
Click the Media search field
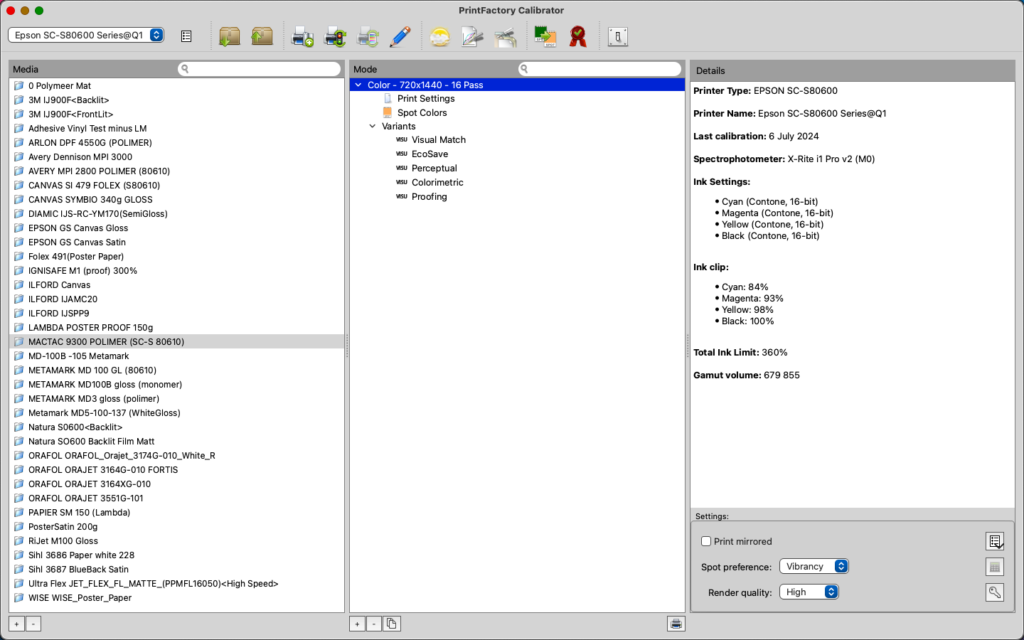[x=259, y=69]
